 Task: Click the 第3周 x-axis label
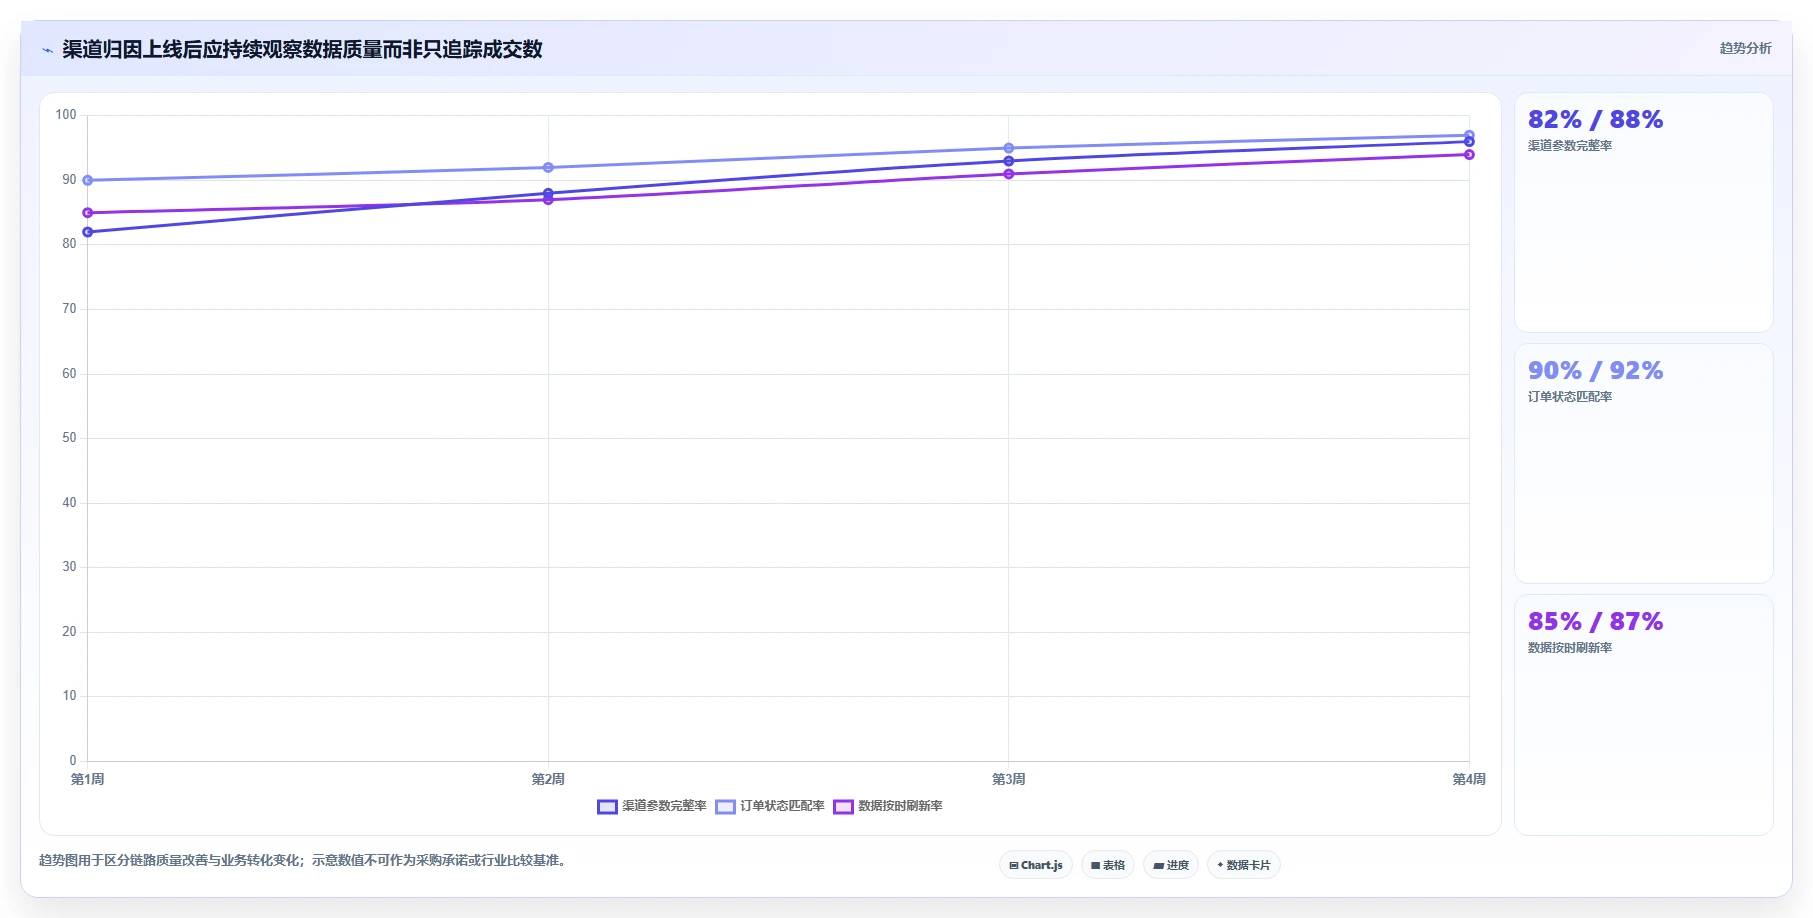point(1009,779)
